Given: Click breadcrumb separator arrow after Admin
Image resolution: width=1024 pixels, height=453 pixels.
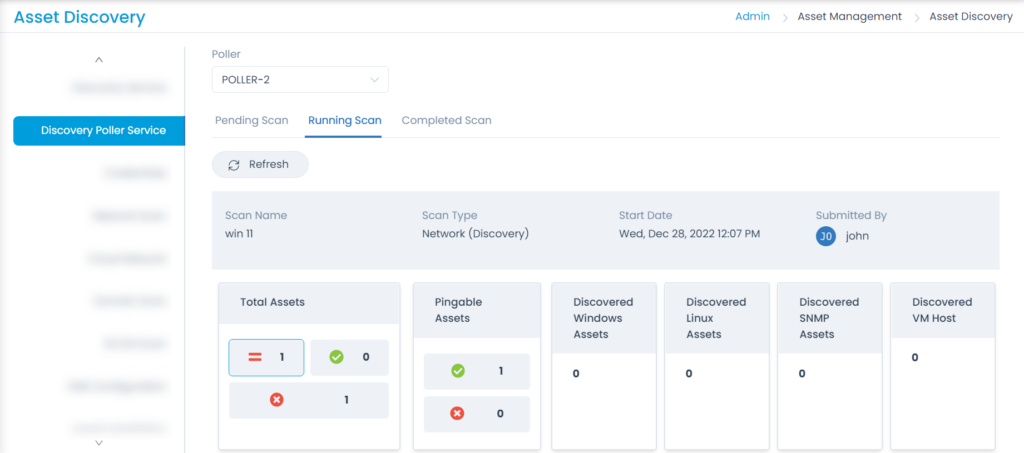Looking at the screenshot, I should click(x=785, y=18).
